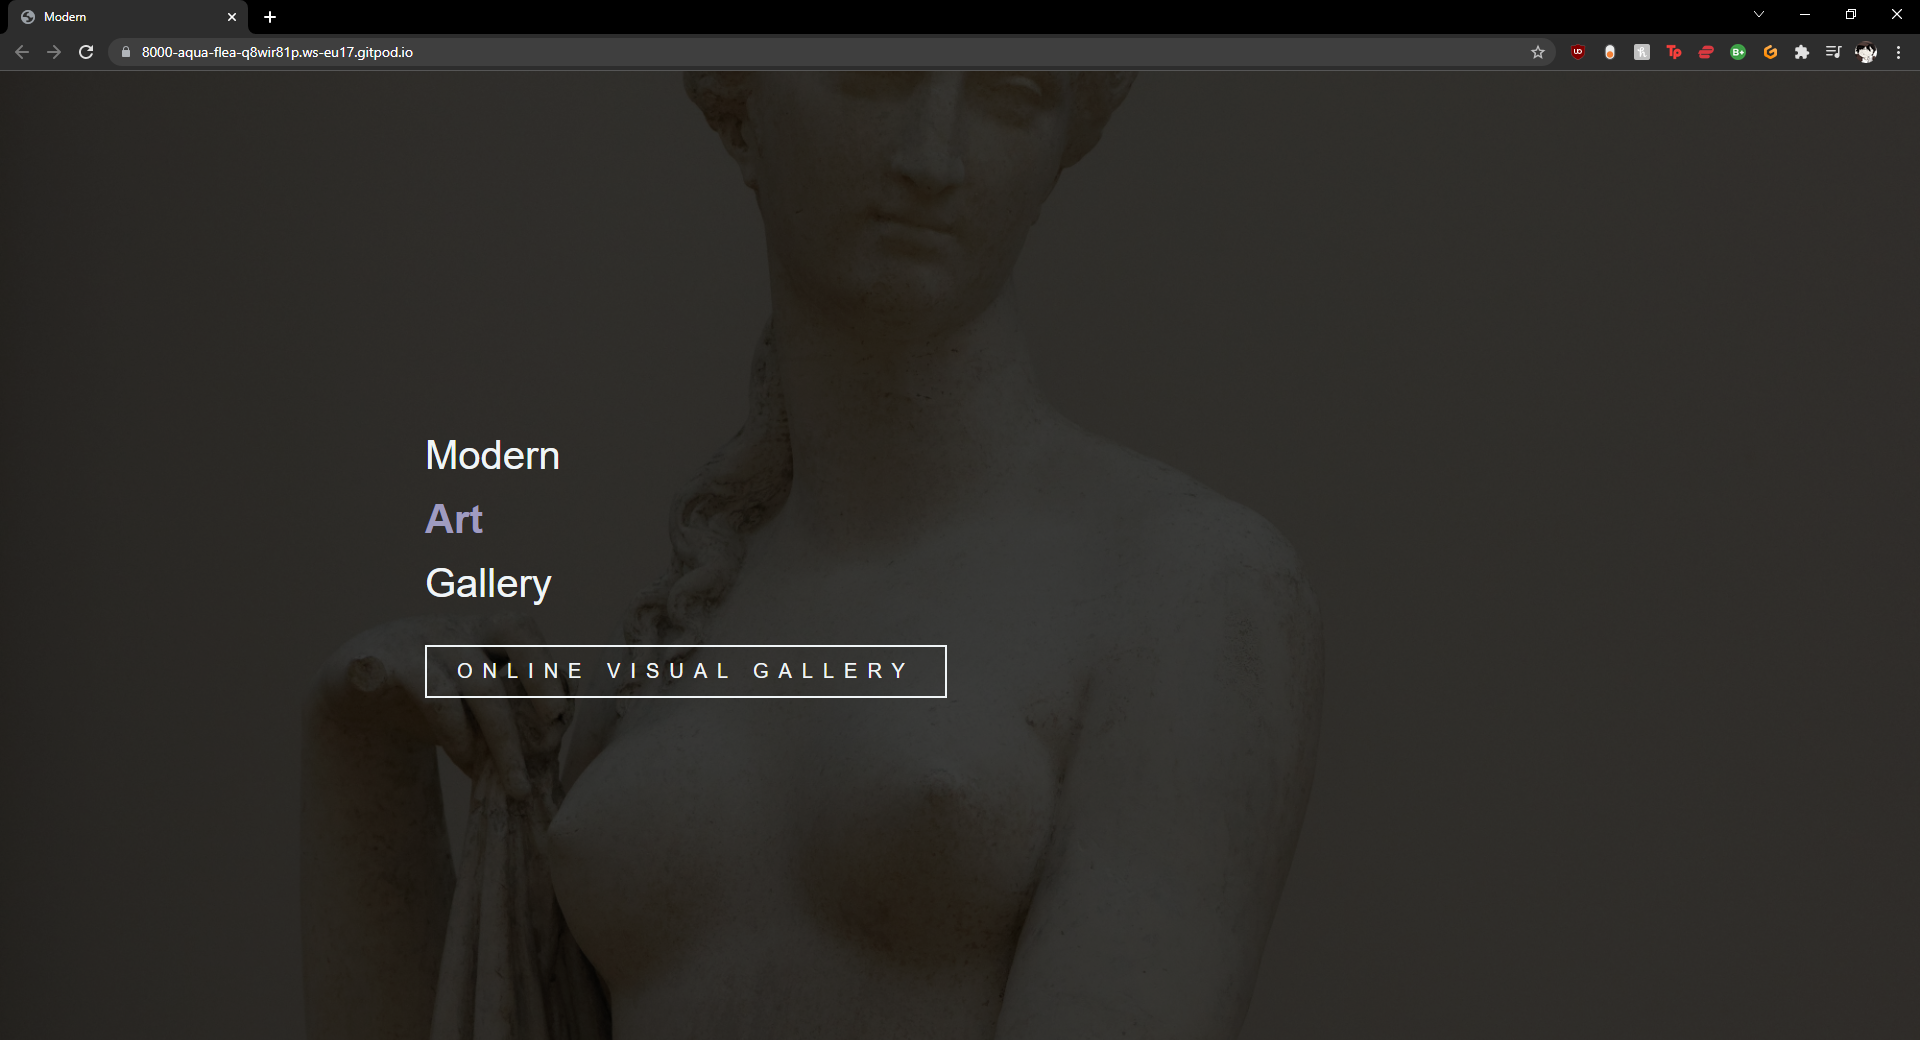This screenshot has height=1040, width=1920.
Task: Open the Chrome profile avatar
Action: 1866,52
